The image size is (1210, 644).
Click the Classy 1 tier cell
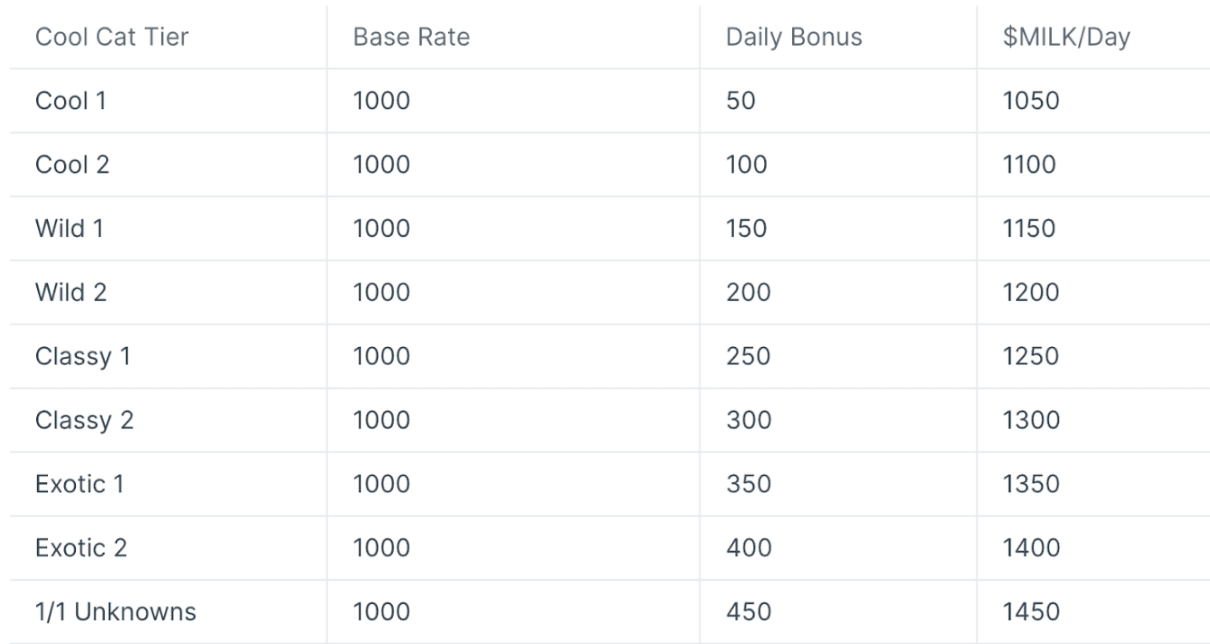(x=83, y=357)
